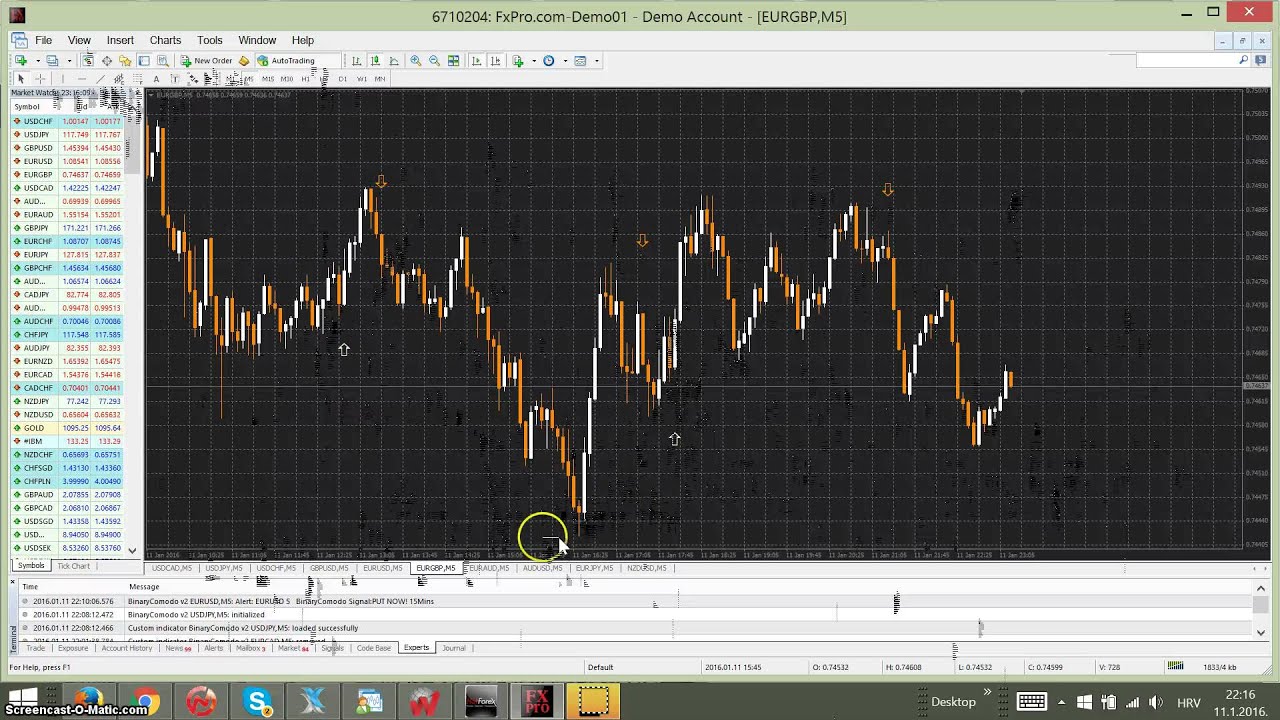Zoom out on the chart
This screenshot has height=720, width=1280.
click(x=434, y=60)
